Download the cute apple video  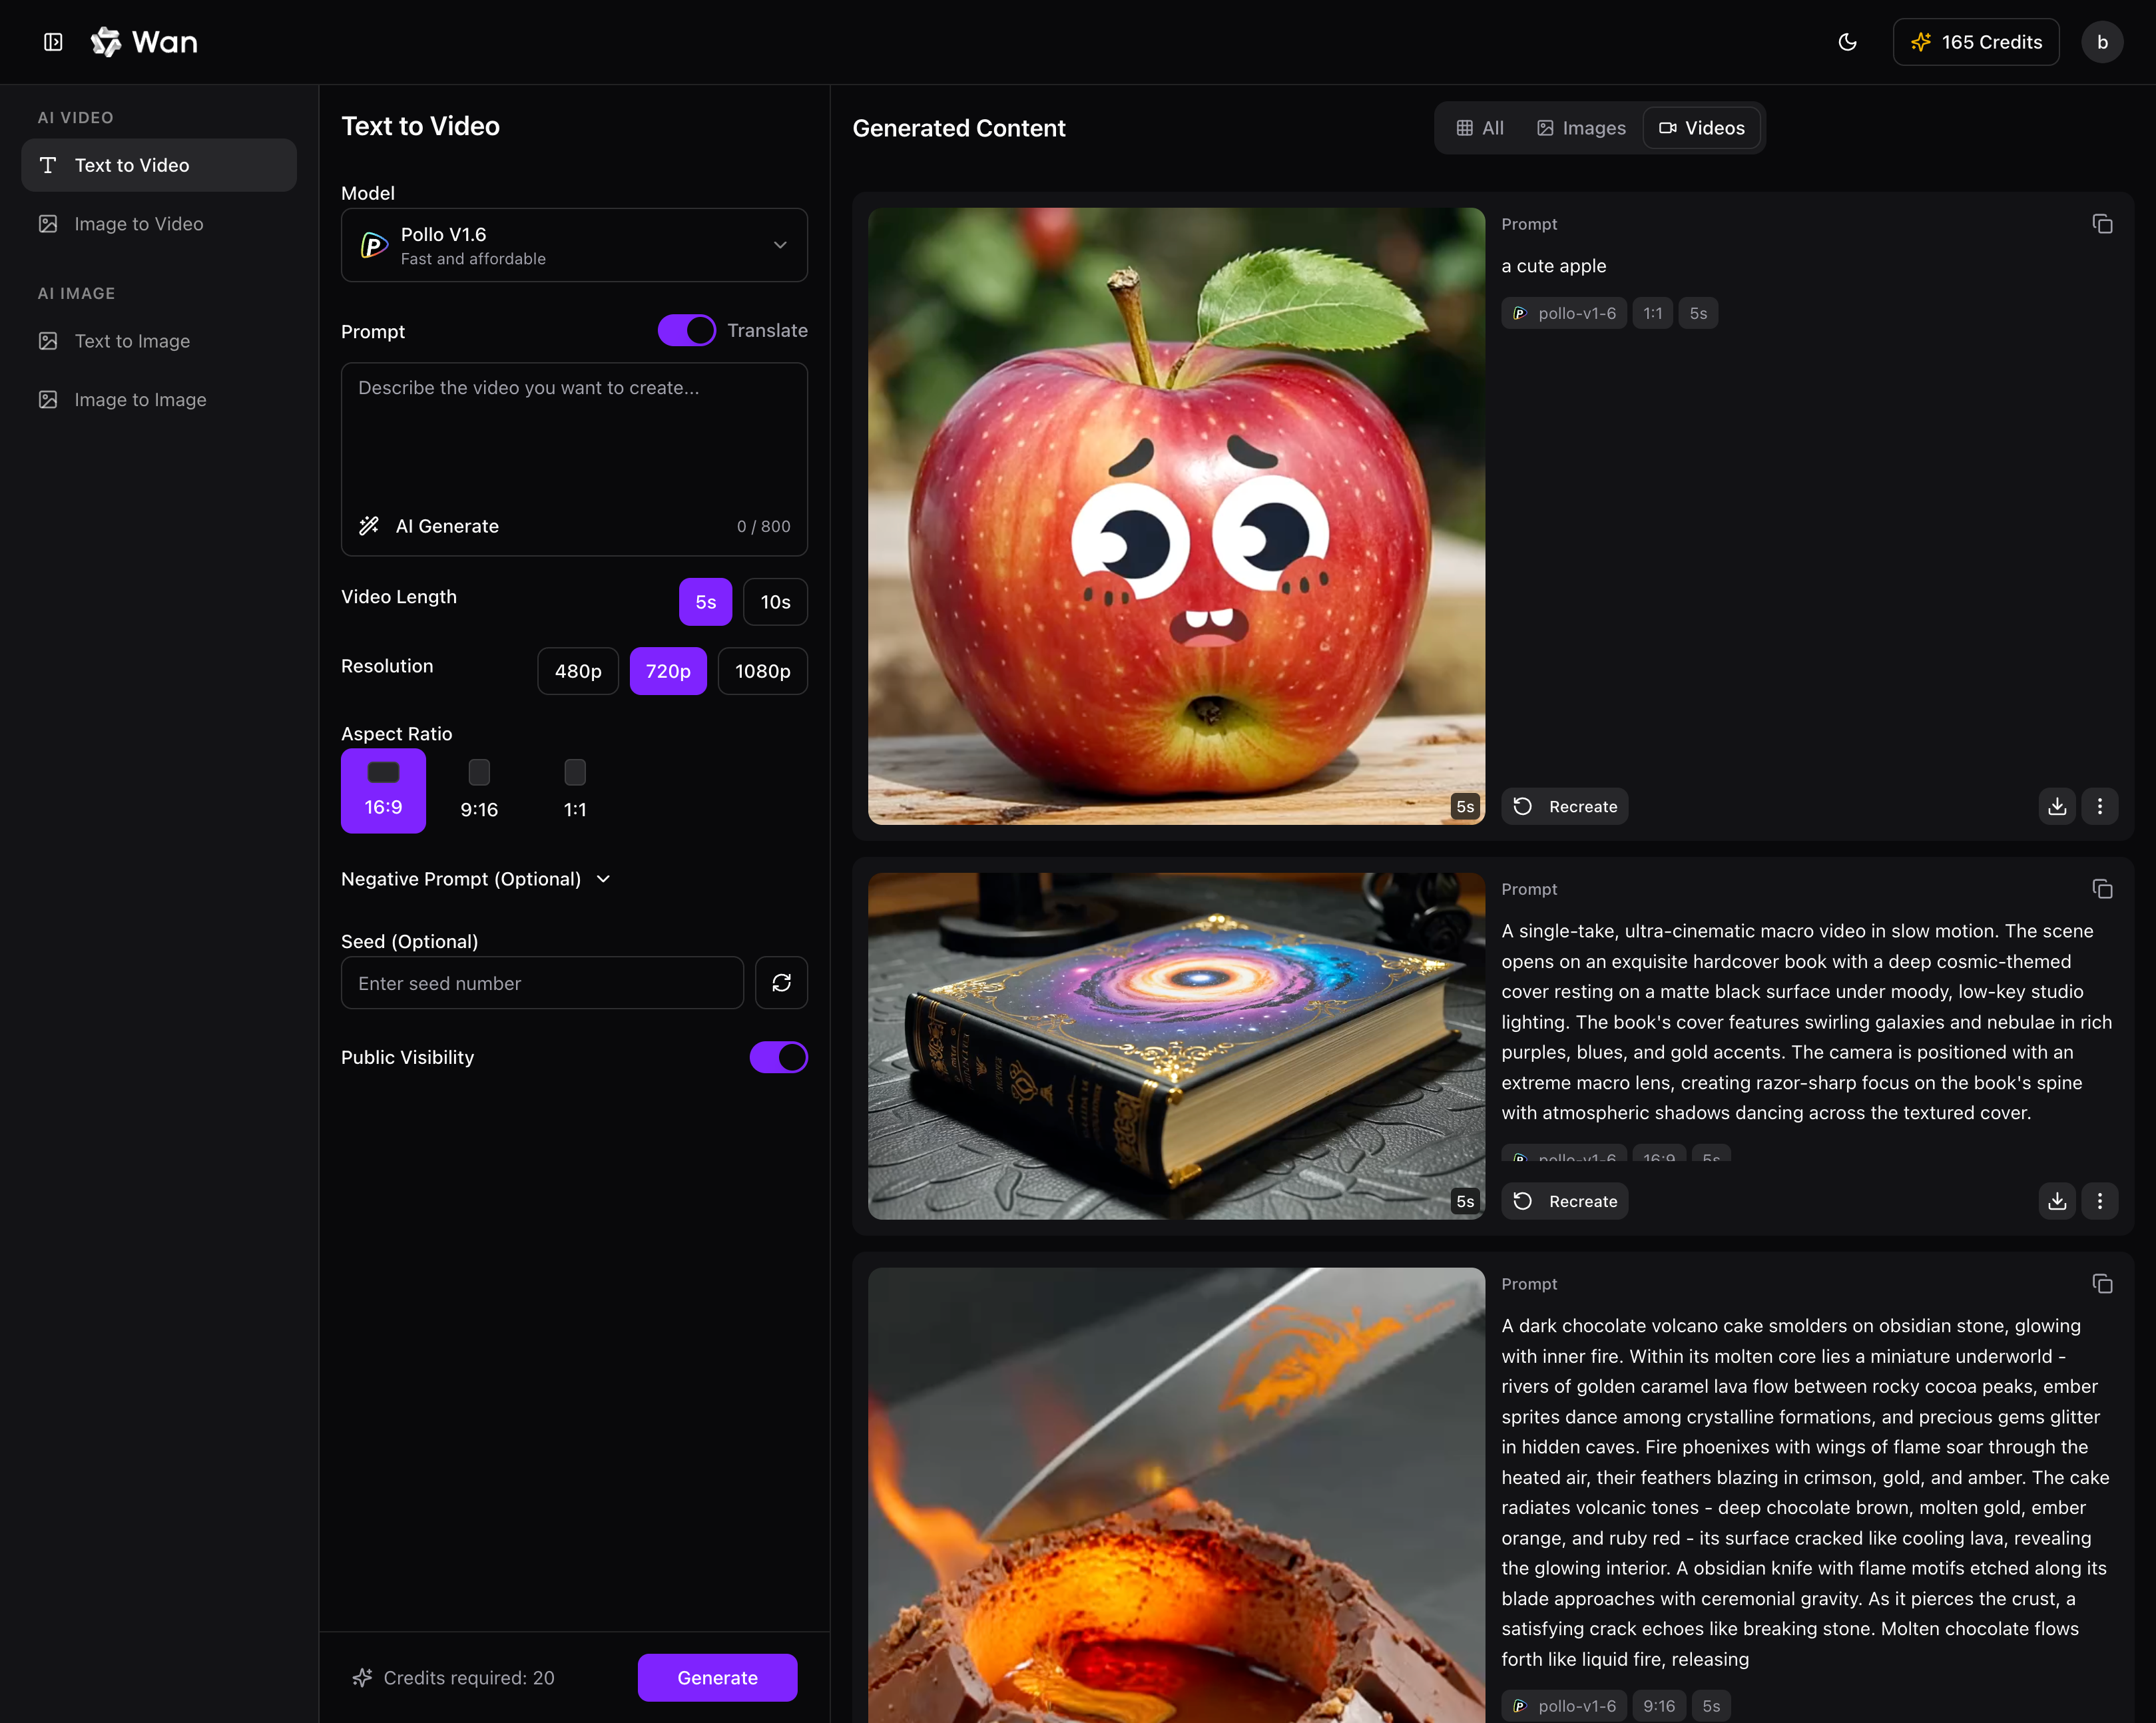pyautogui.click(x=2056, y=806)
